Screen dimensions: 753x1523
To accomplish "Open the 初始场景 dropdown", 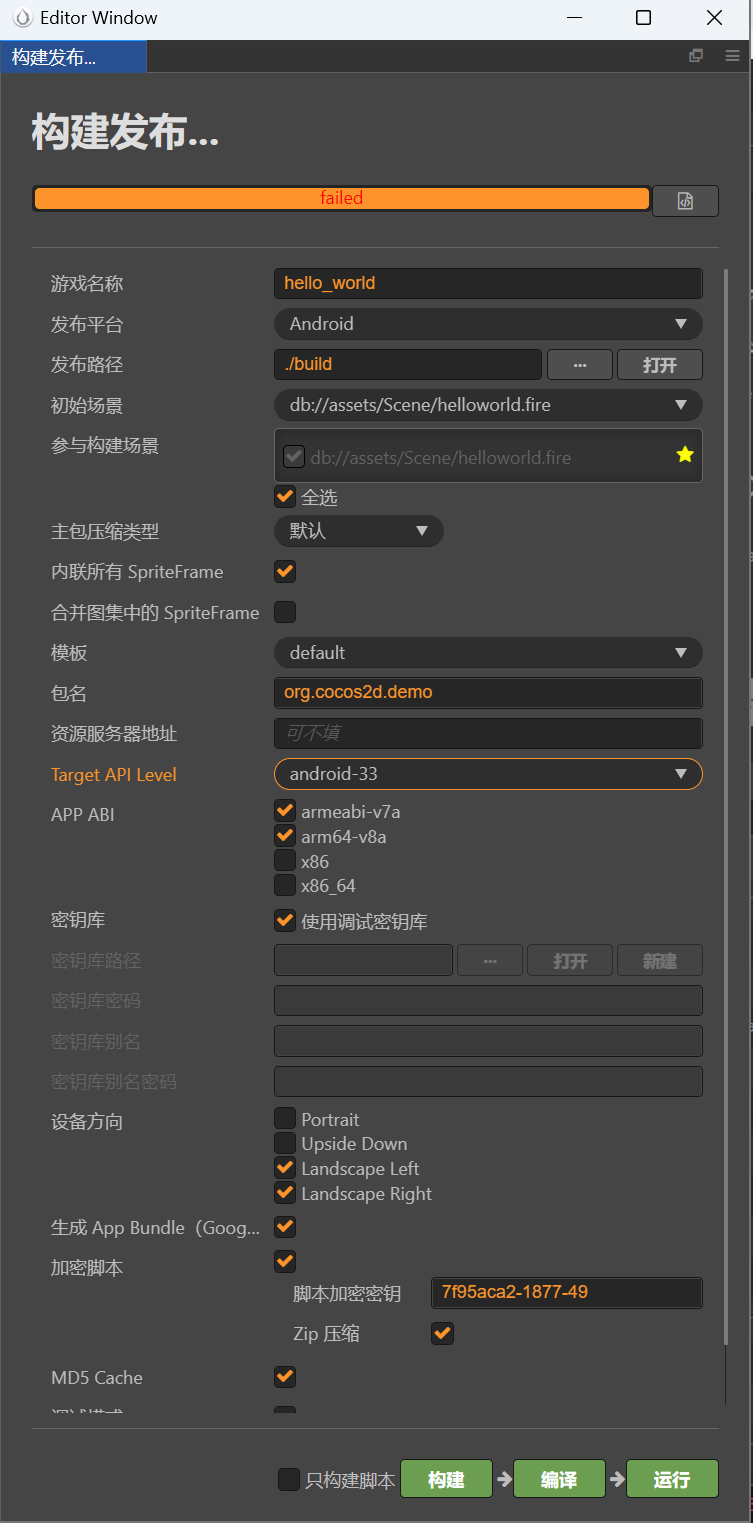I will [x=488, y=405].
